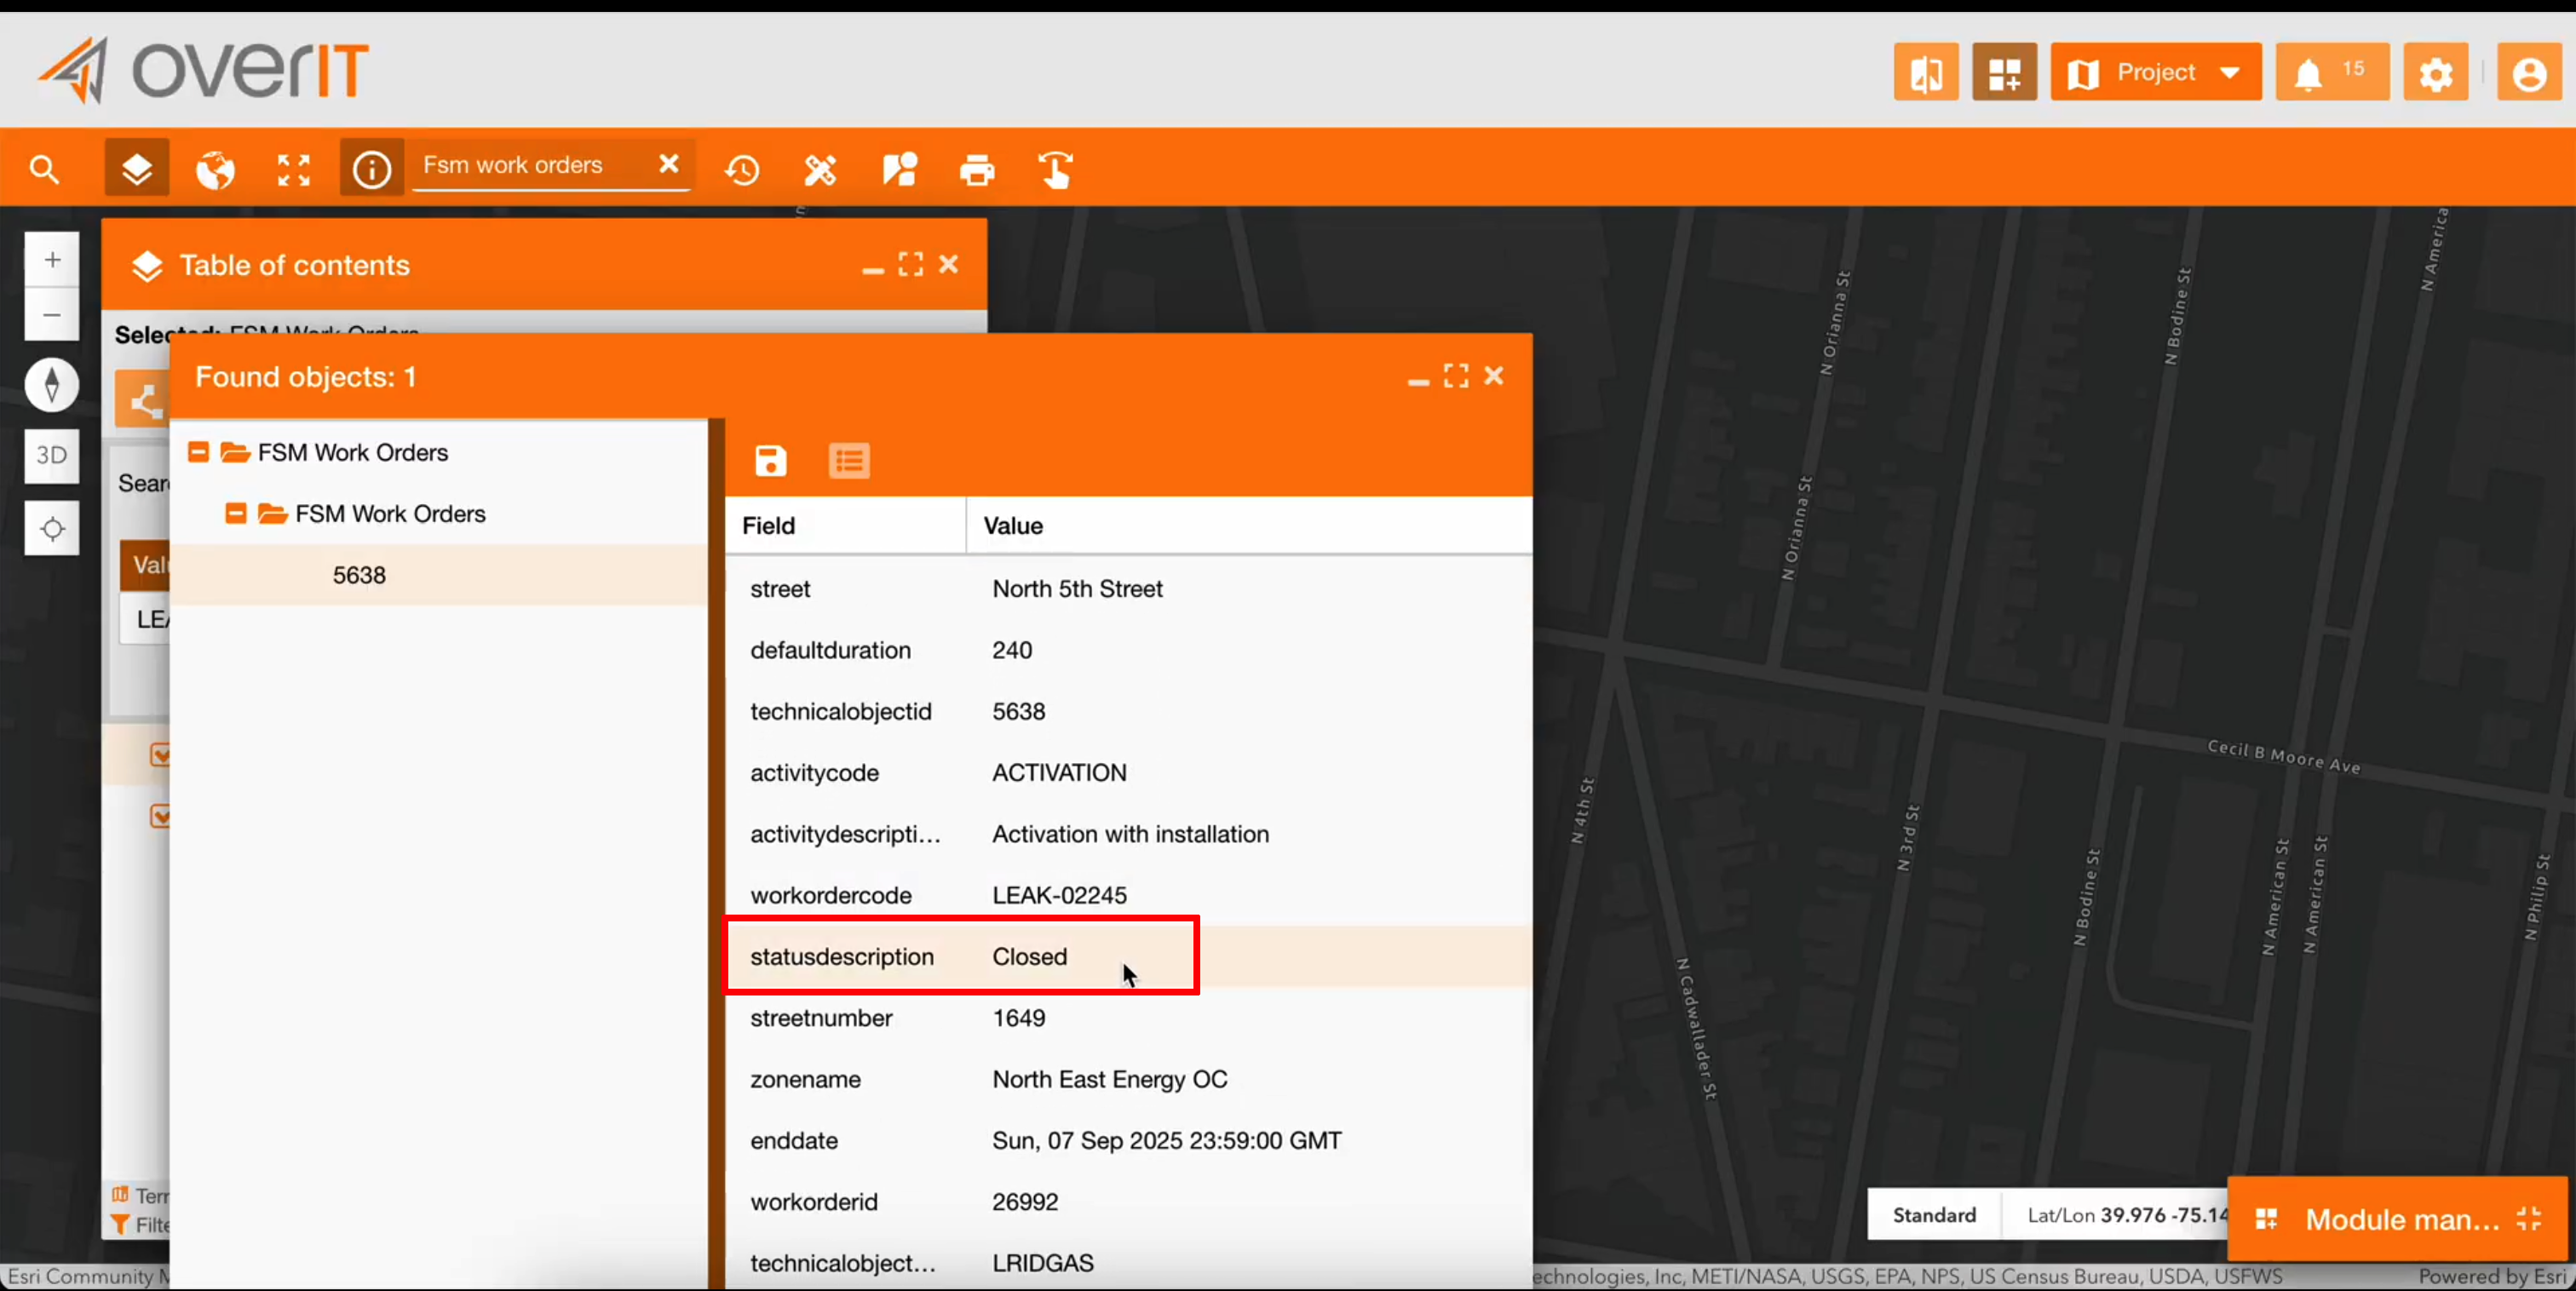The image size is (2576, 1291).
Task: Click the list view icon in Found objects
Action: click(x=849, y=461)
